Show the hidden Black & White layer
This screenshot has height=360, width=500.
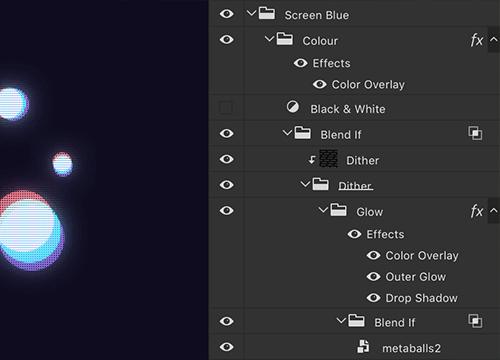click(226, 108)
